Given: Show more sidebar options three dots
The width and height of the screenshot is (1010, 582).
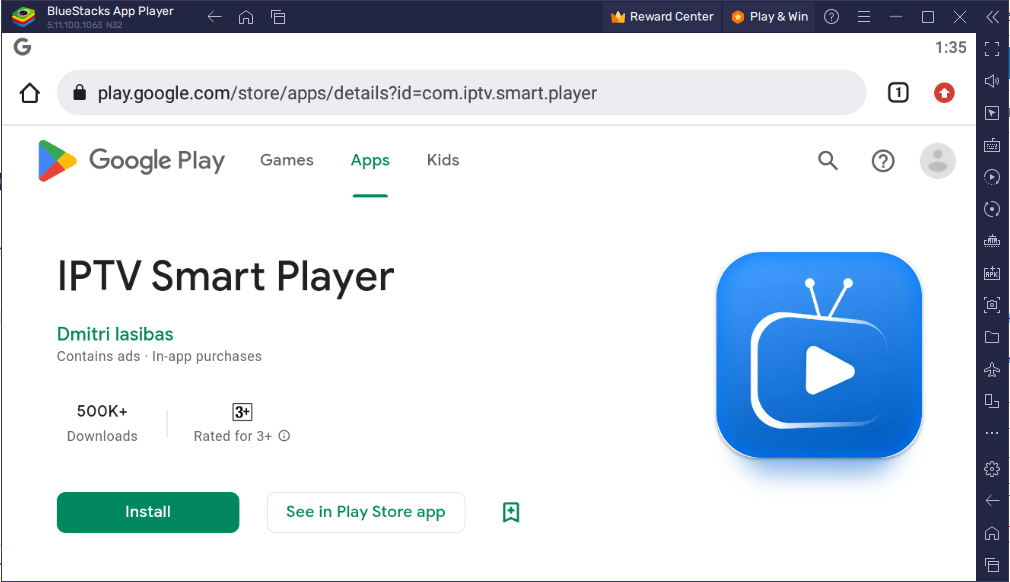Looking at the screenshot, I should [x=992, y=433].
